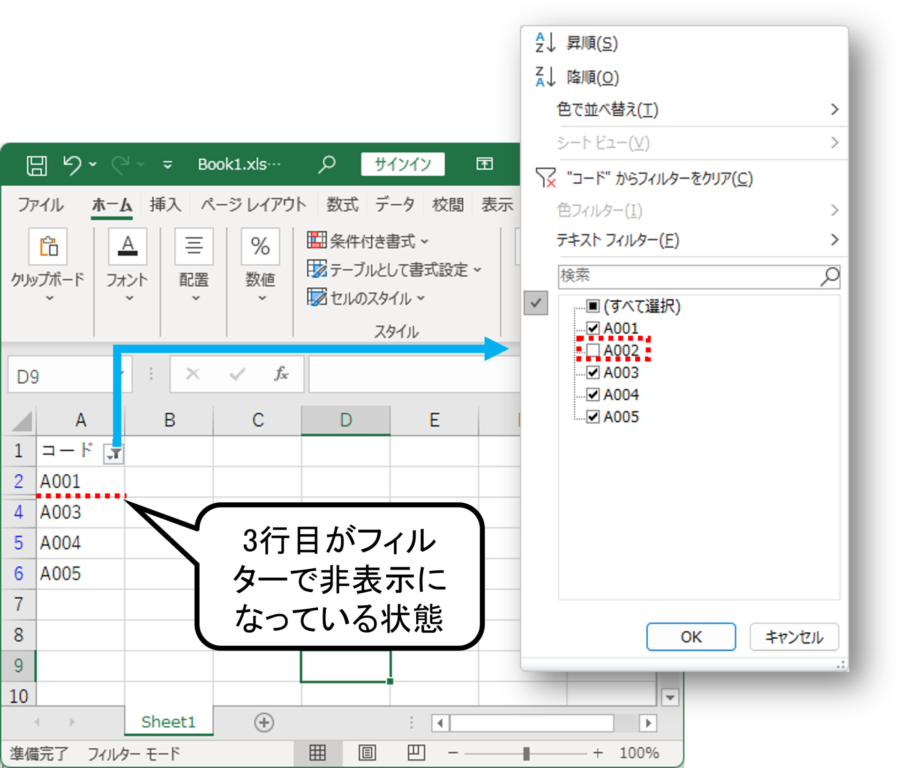This screenshot has height=768, width=900.
Task: Click the 検索 search box in filter menu
Action: (690, 275)
